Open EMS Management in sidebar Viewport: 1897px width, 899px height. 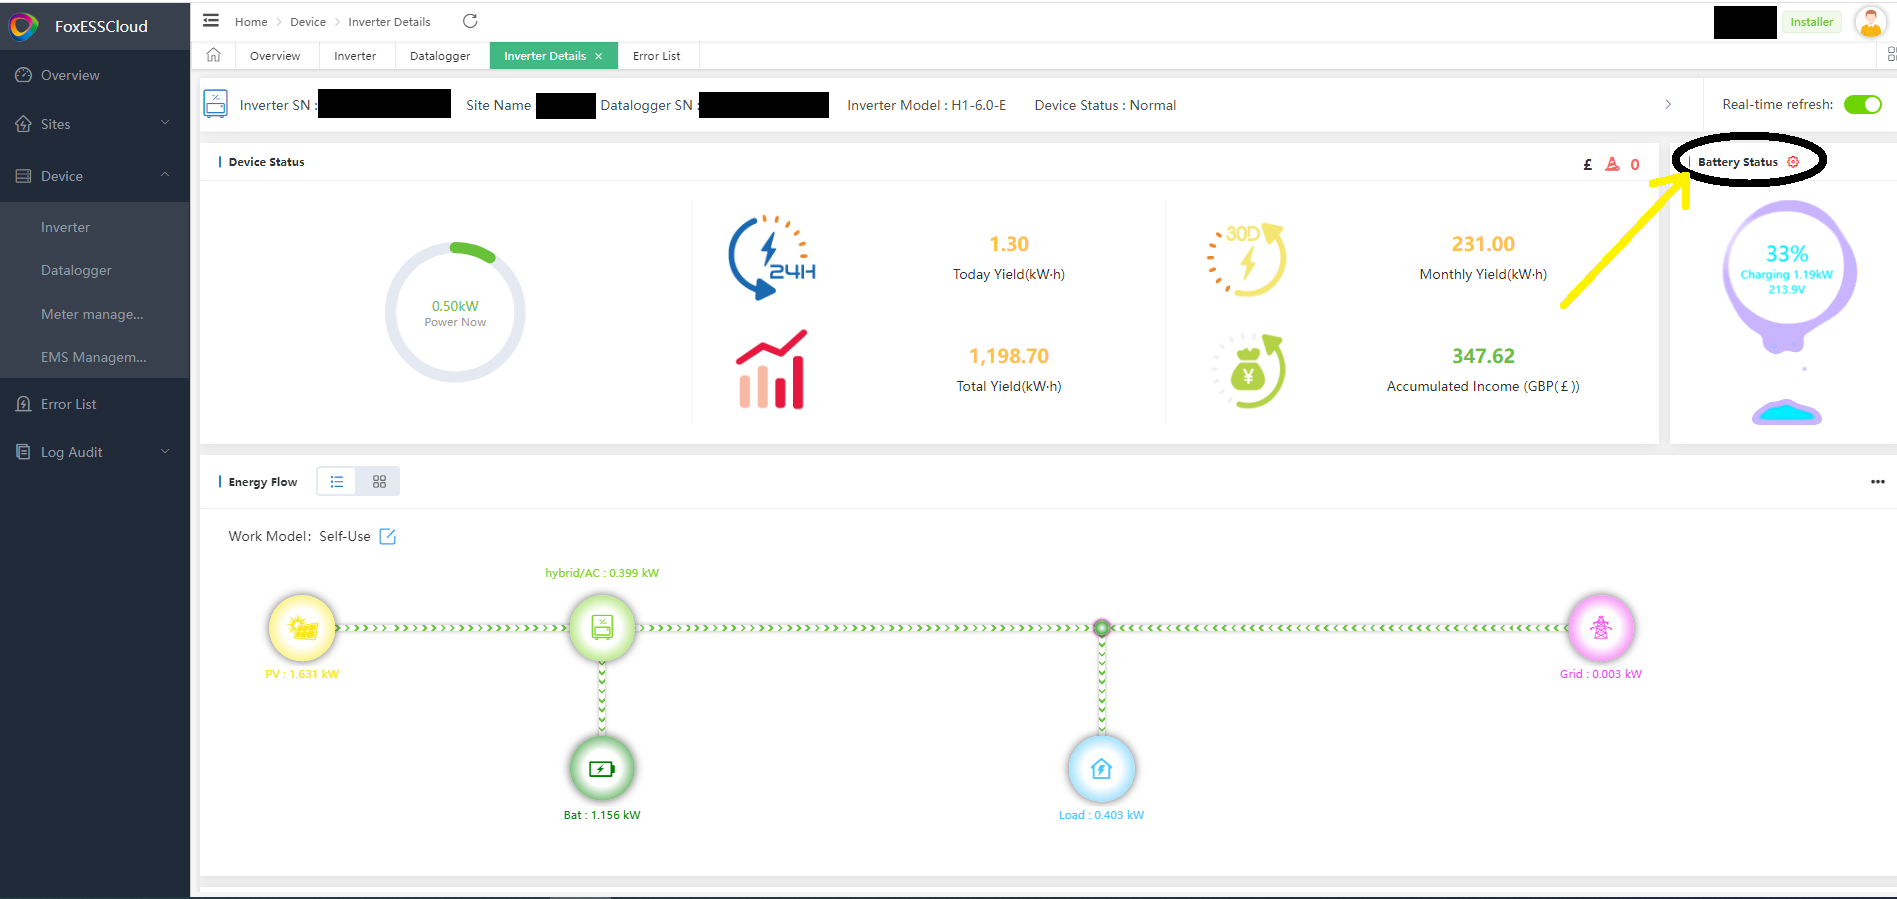pyautogui.click(x=94, y=357)
